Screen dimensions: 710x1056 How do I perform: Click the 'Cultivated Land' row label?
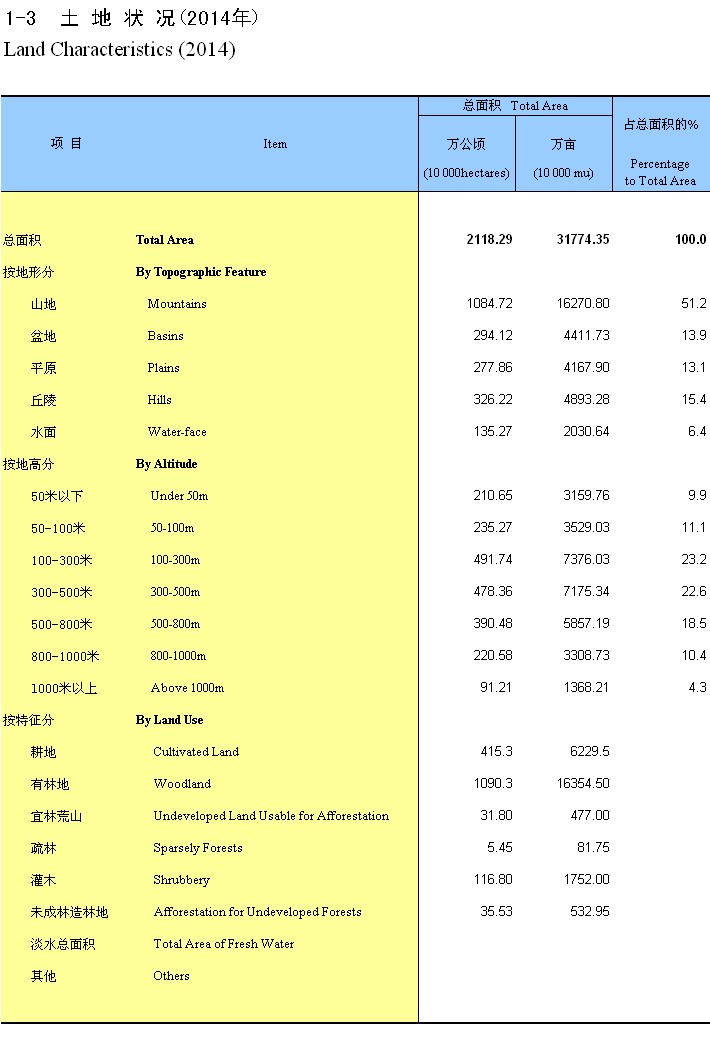pos(196,752)
